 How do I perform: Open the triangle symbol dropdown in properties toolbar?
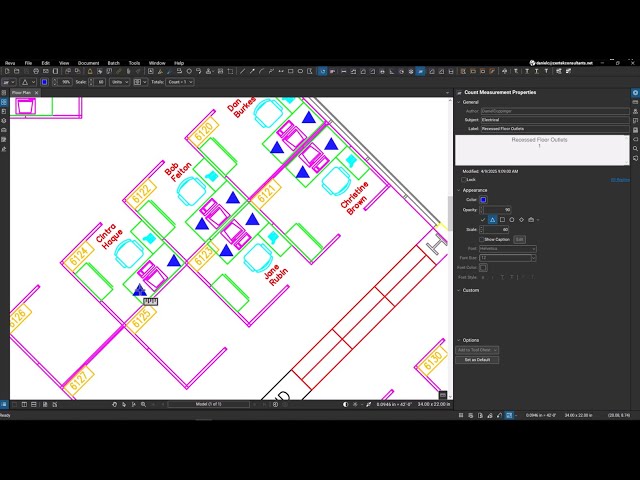pyautogui.click(x=28, y=82)
